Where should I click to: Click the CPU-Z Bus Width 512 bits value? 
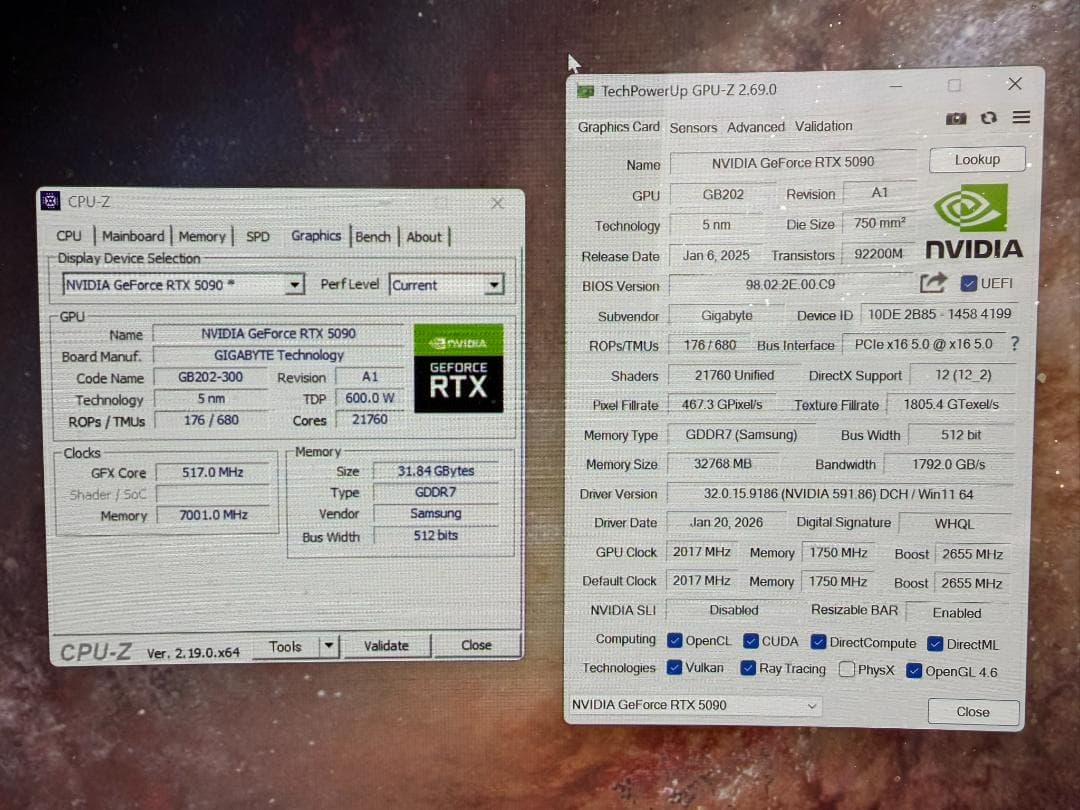(x=436, y=535)
